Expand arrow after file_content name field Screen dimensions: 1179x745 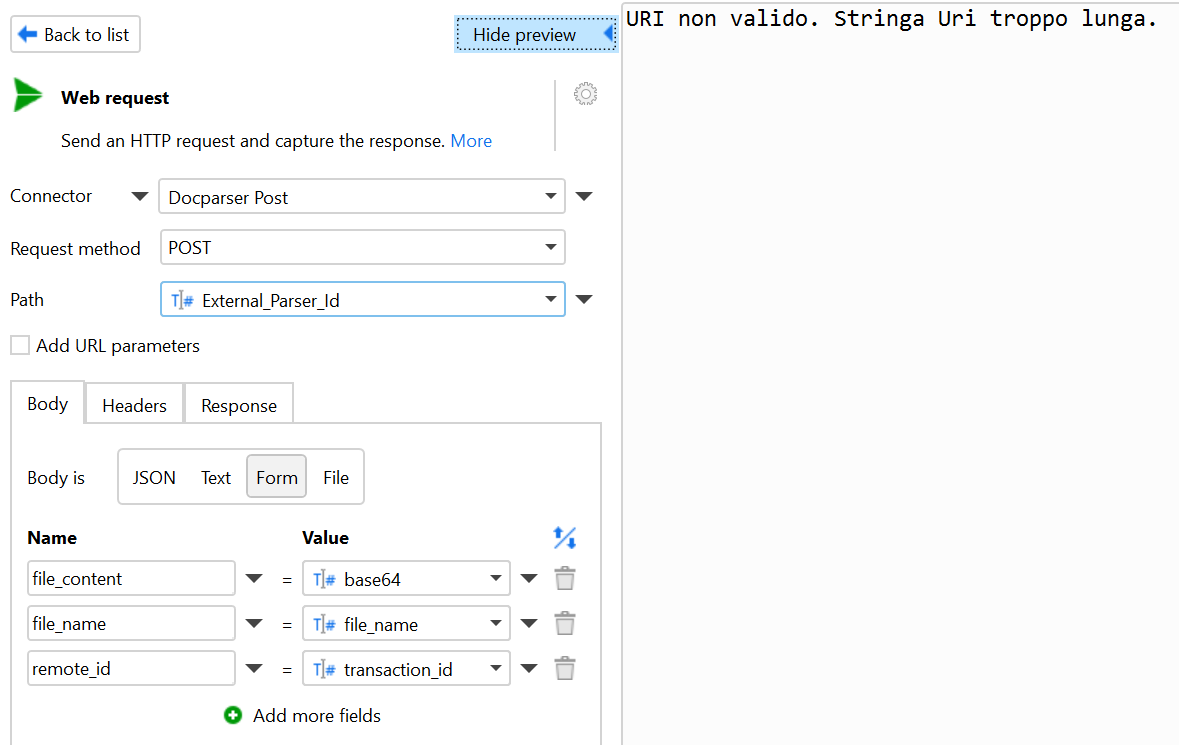pyautogui.click(x=254, y=578)
